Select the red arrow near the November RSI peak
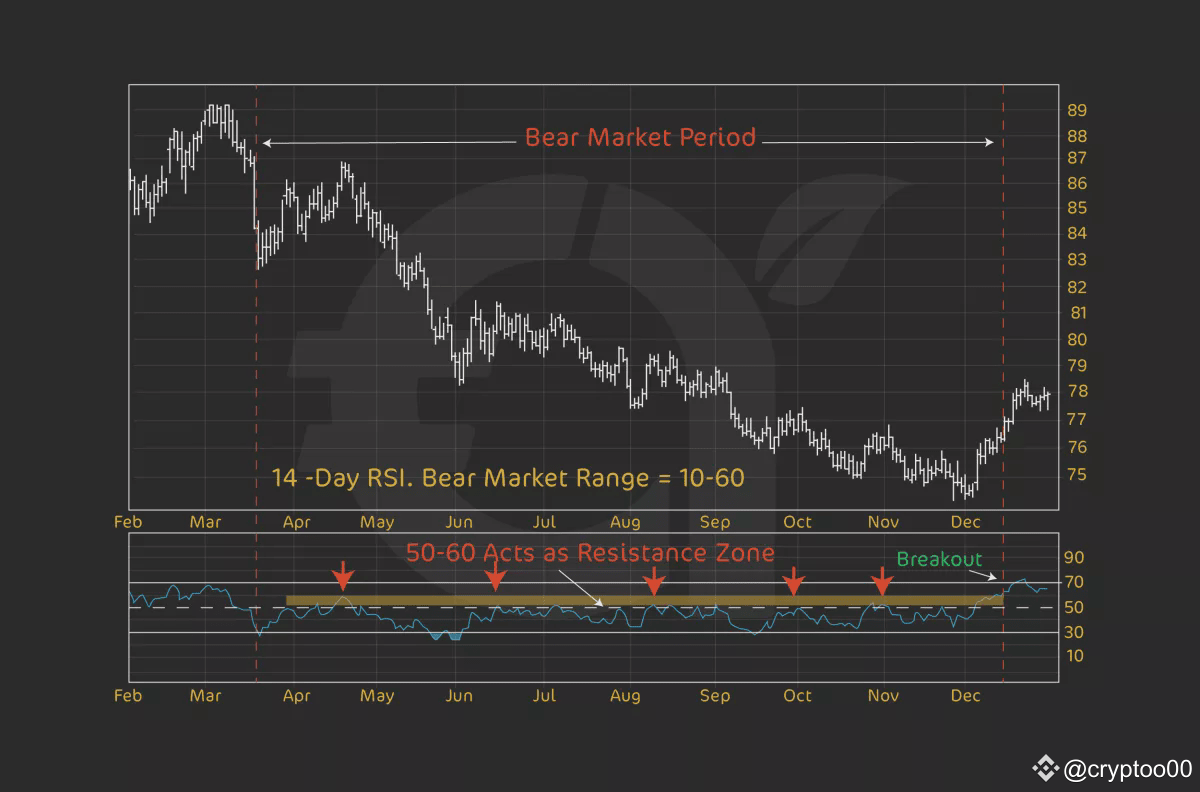The width and height of the screenshot is (1200, 792). (883, 578)
